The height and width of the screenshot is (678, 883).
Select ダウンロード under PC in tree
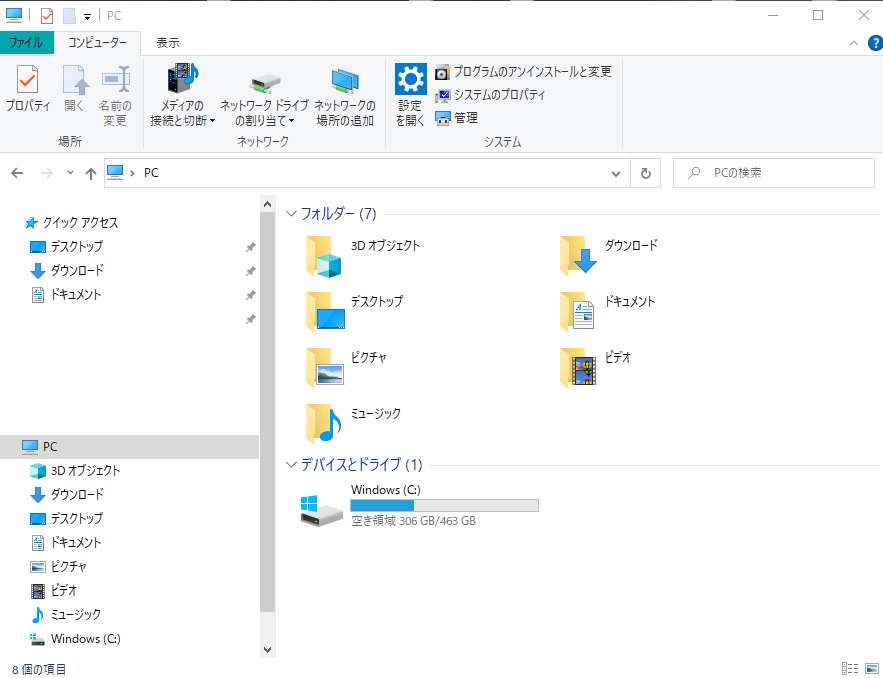[77, 494]
